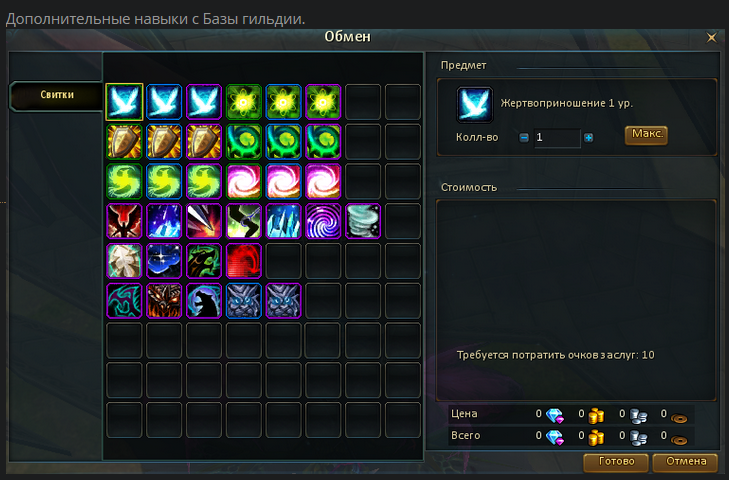This screenshot has width=729, height=480.
Task: Select the purple-bordered yellow flower scroll
Action: [x=323, y=102]
